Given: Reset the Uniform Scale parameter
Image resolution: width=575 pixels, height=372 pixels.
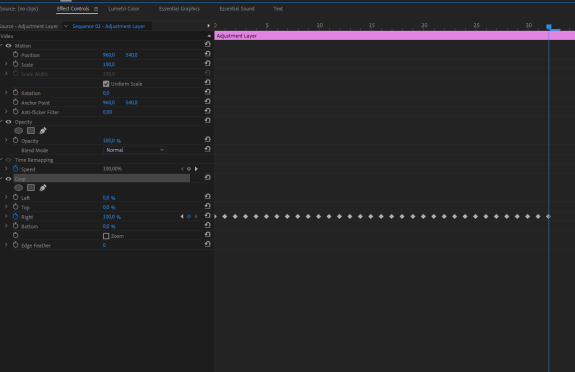Looking at the screenshot, I should [x=208, y=82].
